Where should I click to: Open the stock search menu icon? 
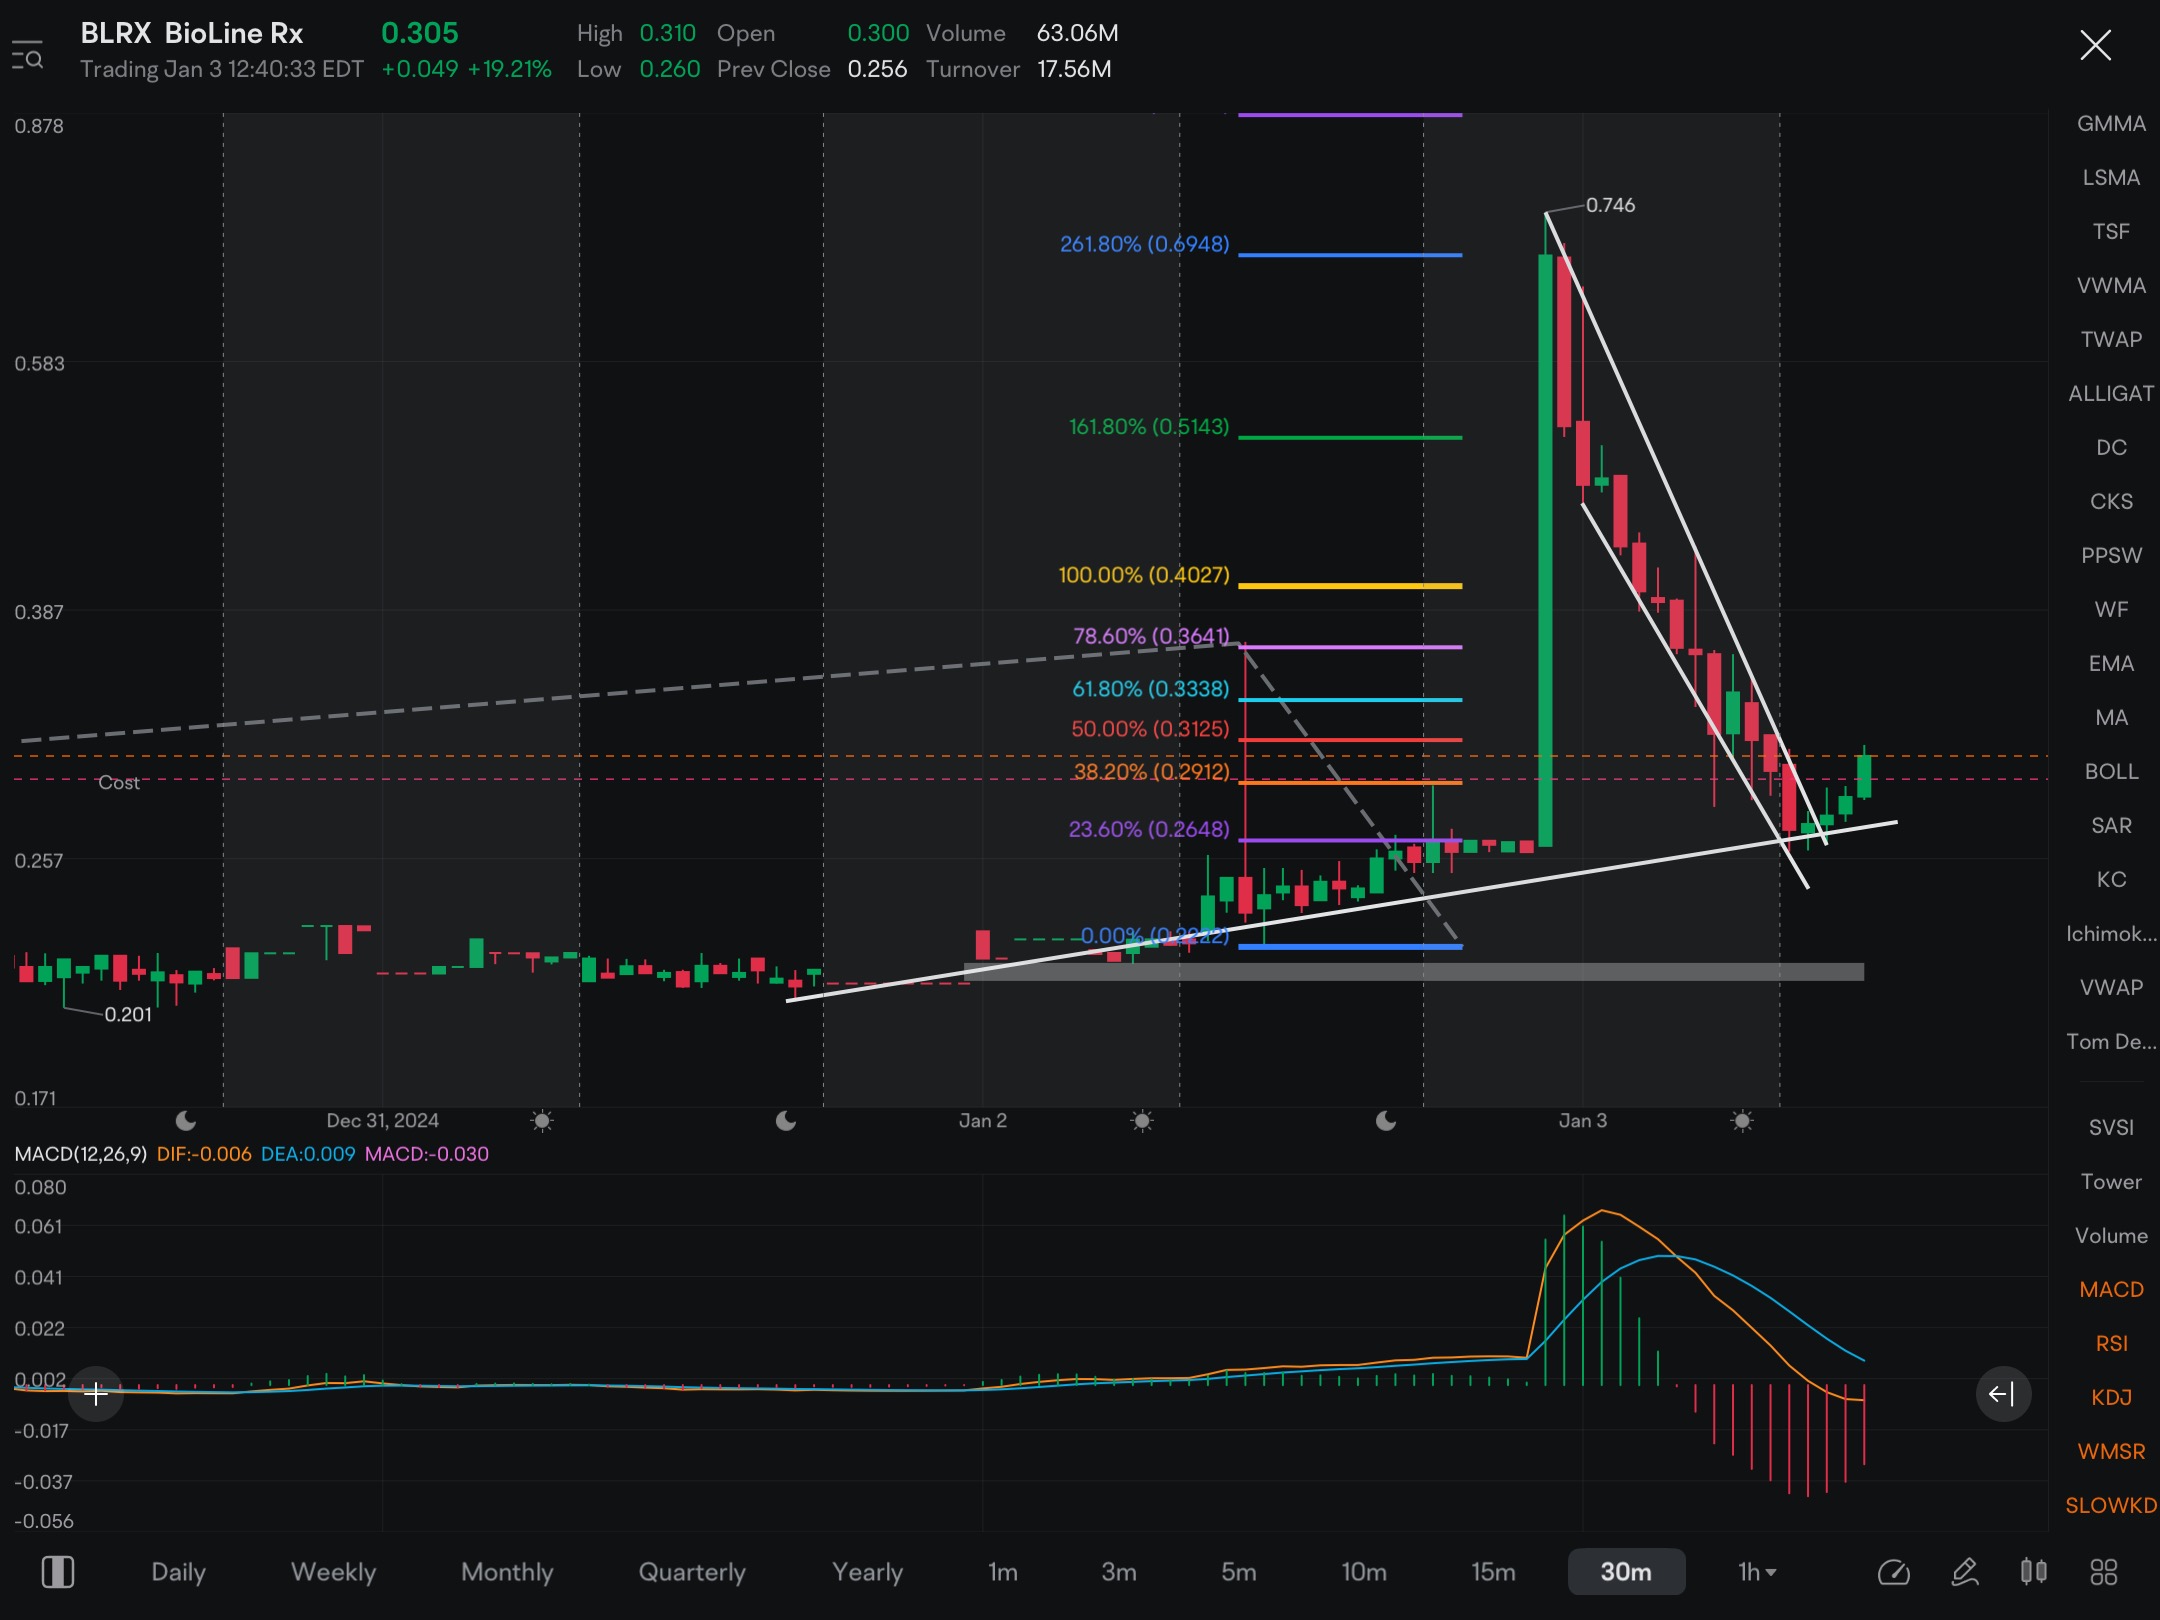pos(27,55)
